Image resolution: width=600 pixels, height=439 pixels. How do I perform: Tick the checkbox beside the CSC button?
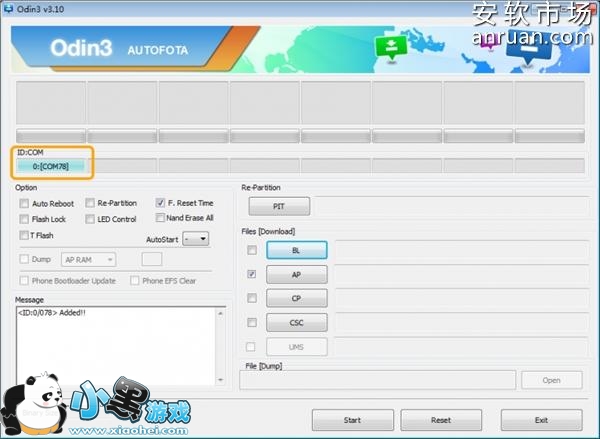pos(252,322)
